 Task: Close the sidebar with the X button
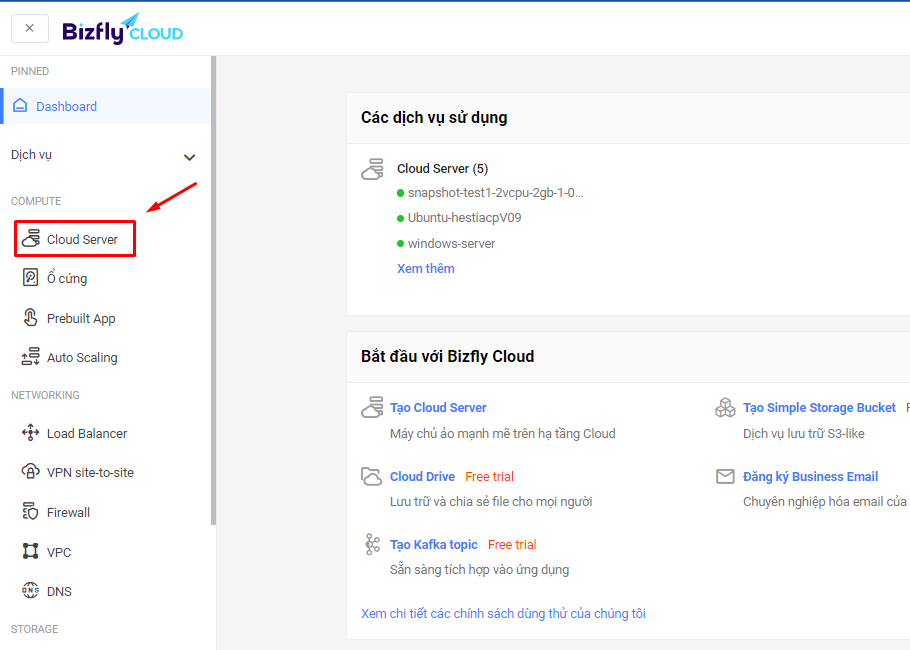30,28
